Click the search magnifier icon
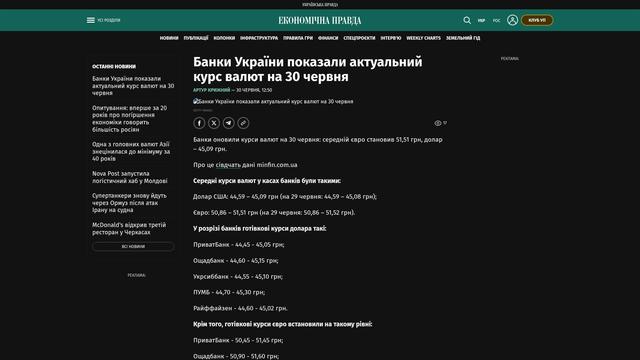Viewport: 640px width, 360px height. pyautogui.click(x=467, y=20)
